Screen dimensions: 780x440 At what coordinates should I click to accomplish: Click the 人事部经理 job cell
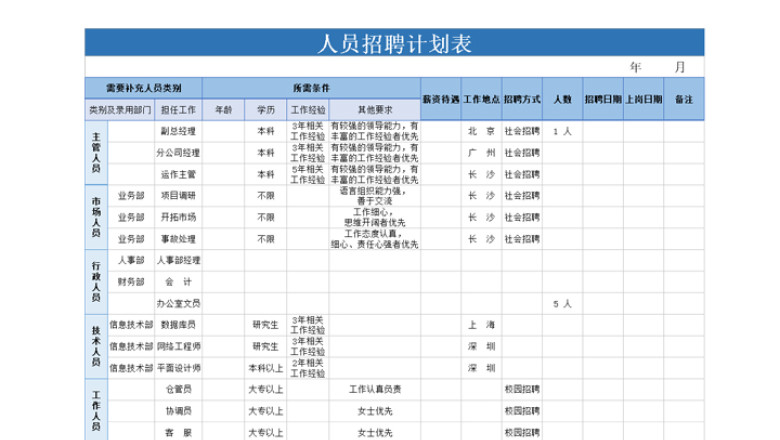178,261
